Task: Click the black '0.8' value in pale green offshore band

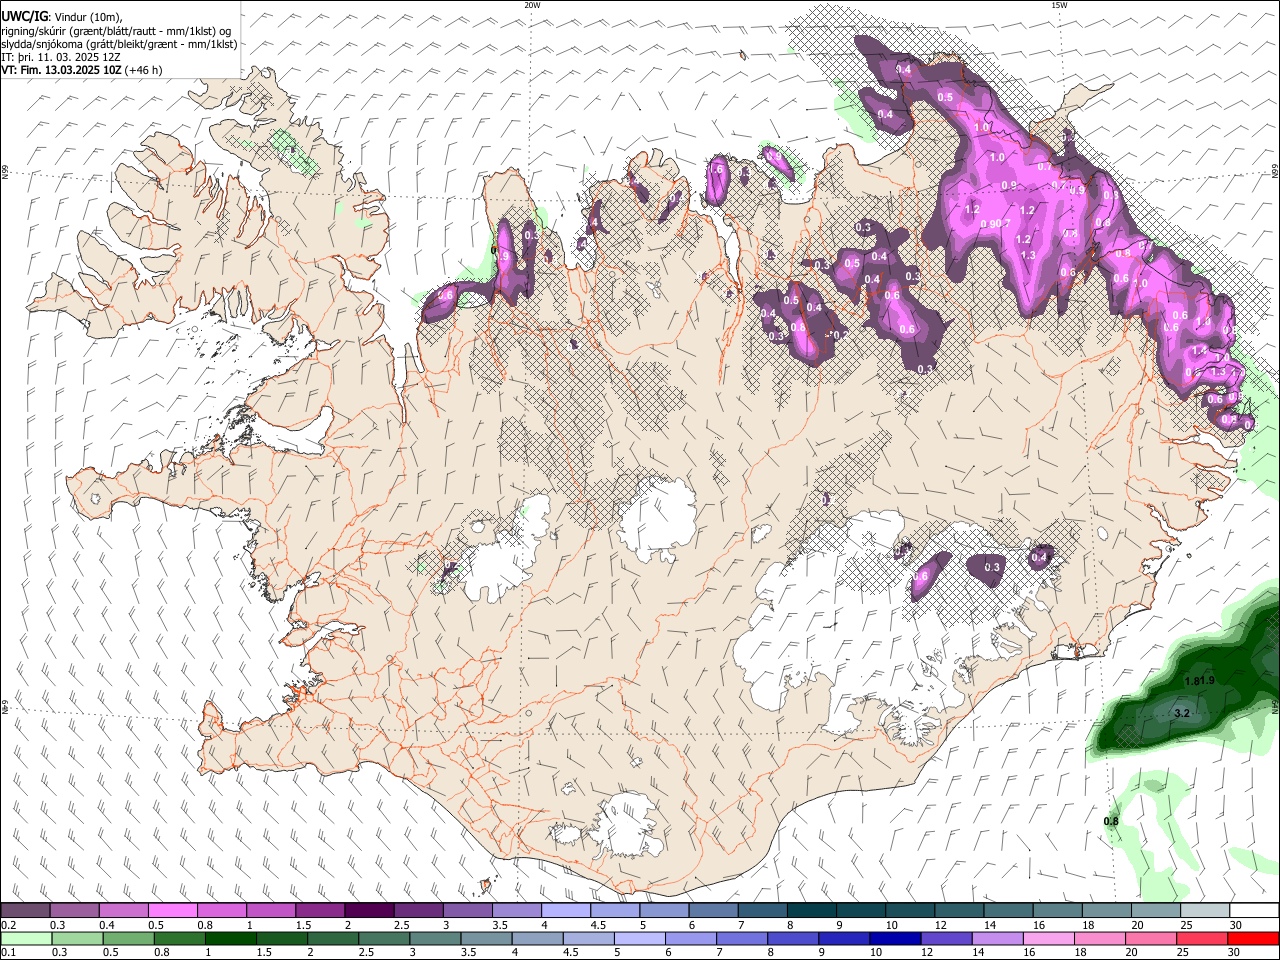Action: 1111,821
